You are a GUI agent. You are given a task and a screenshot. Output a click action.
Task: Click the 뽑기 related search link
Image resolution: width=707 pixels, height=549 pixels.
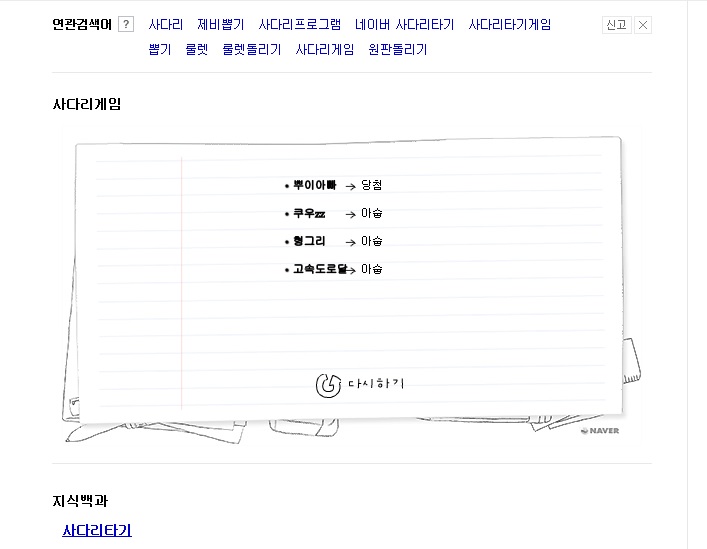pos(160,49)
